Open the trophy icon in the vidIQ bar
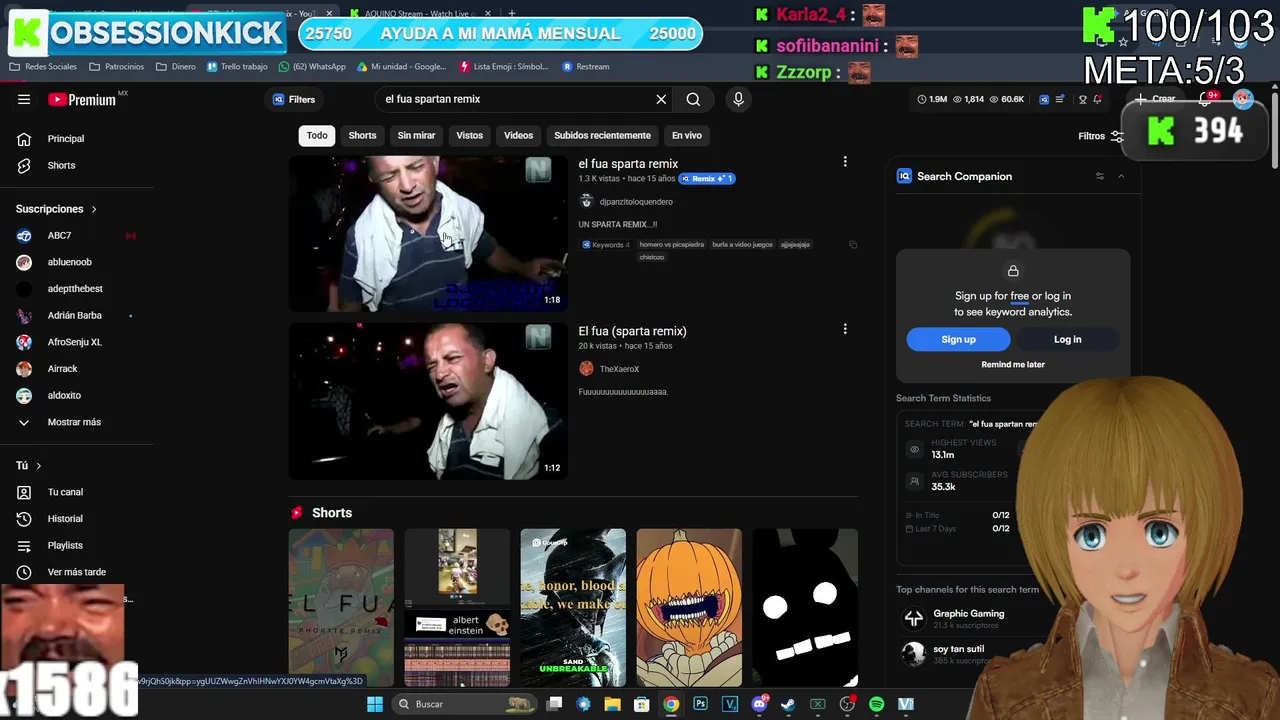The width and height of the screenshot is (1280, 720). 1082,99
